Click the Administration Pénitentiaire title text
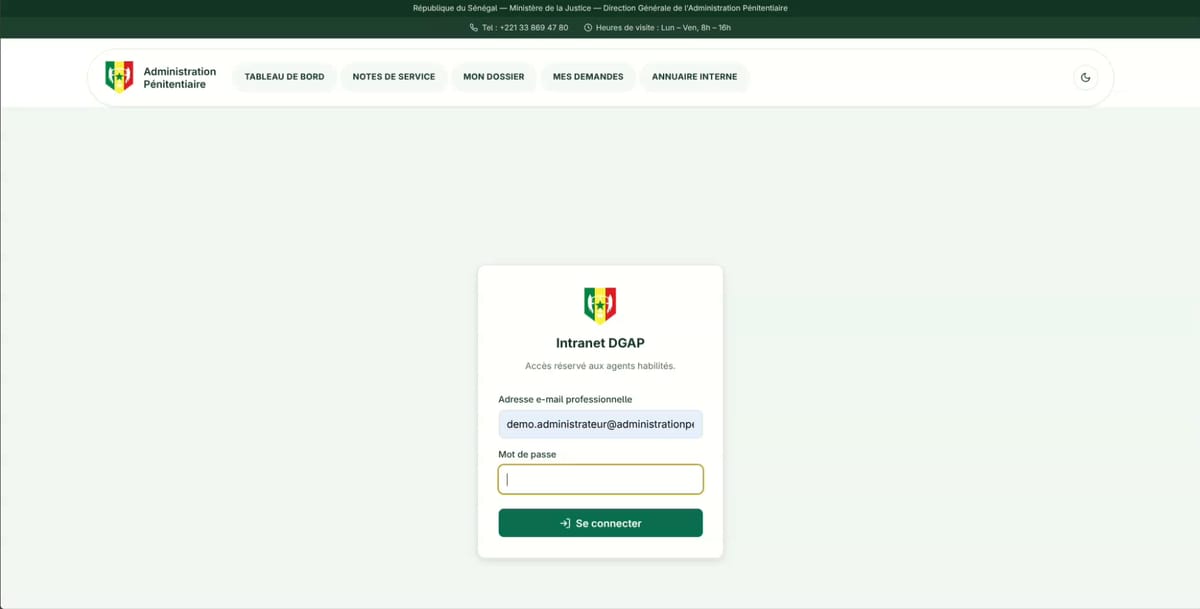Screen dimensions: 1200x609 [180, 78]
